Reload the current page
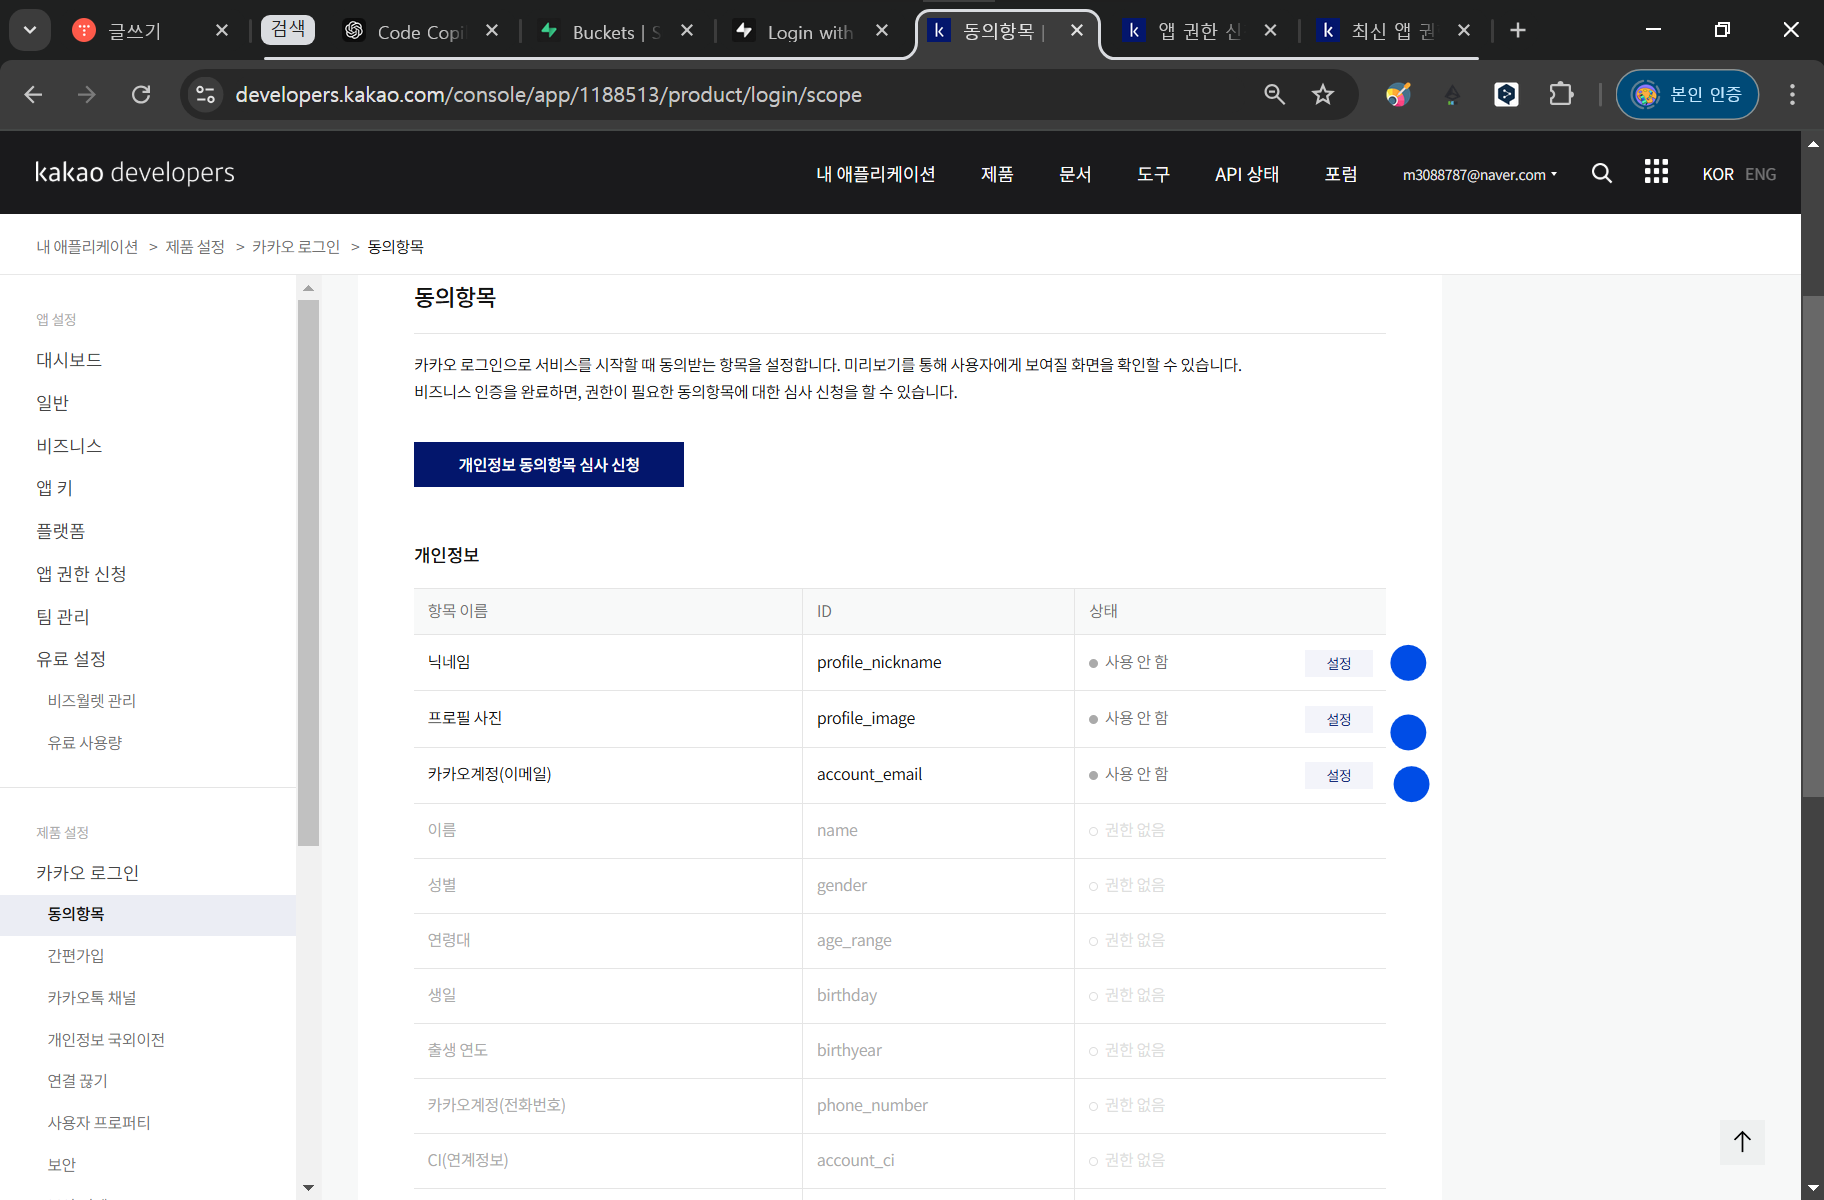 (141, 94)
